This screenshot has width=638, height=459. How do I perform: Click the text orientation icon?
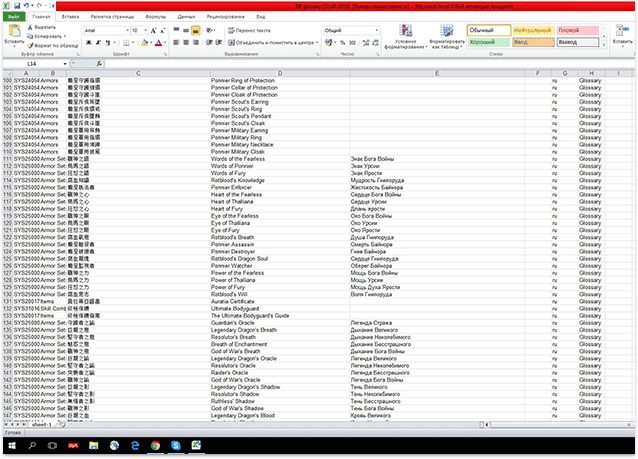[x=210, y=31]
